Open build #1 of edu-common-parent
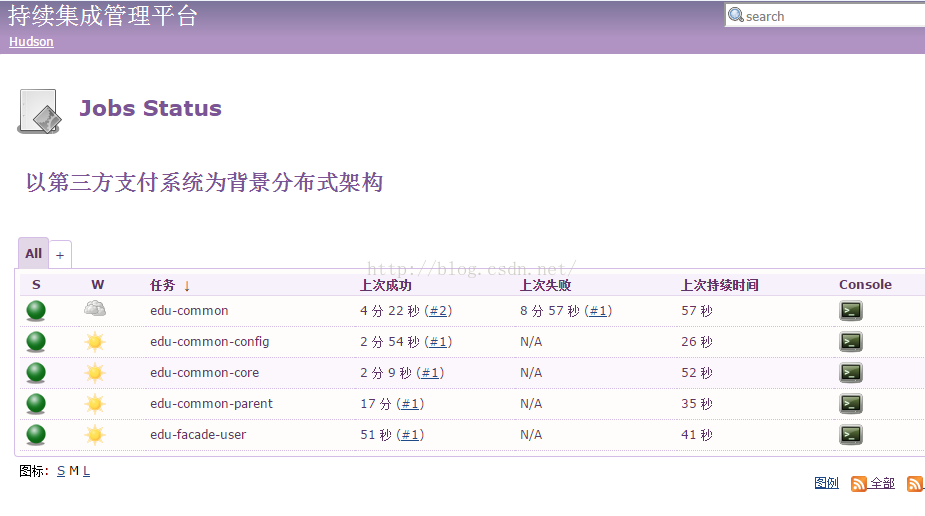925x516 pixels. click(x=410, y=404)
